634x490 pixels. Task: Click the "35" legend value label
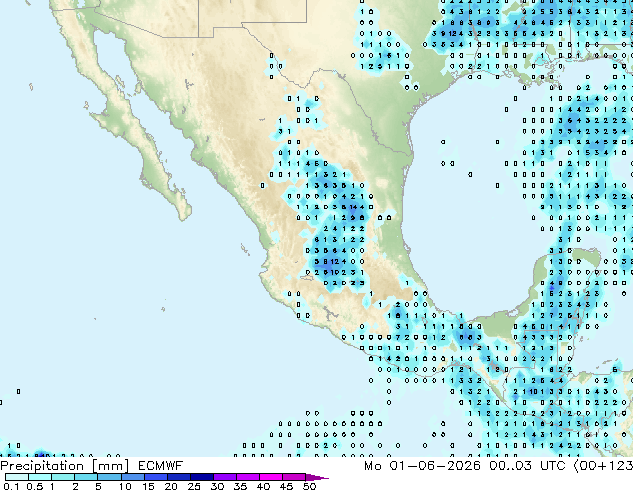[240, 486]
